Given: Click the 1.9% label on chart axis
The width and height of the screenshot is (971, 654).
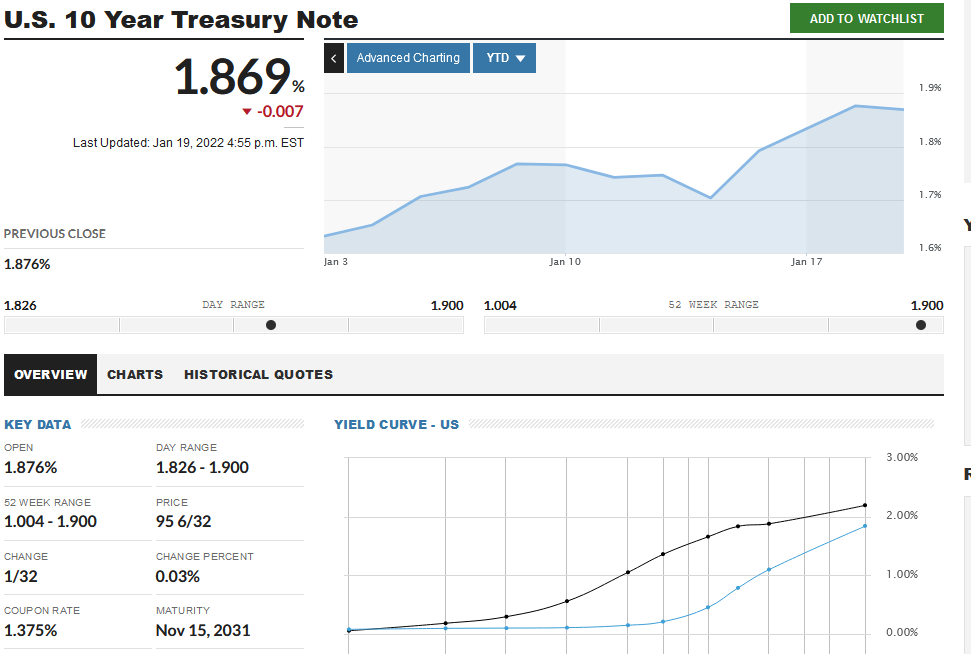Looking at the screenshot, I should pyautogui.click(x=930, y=88).
